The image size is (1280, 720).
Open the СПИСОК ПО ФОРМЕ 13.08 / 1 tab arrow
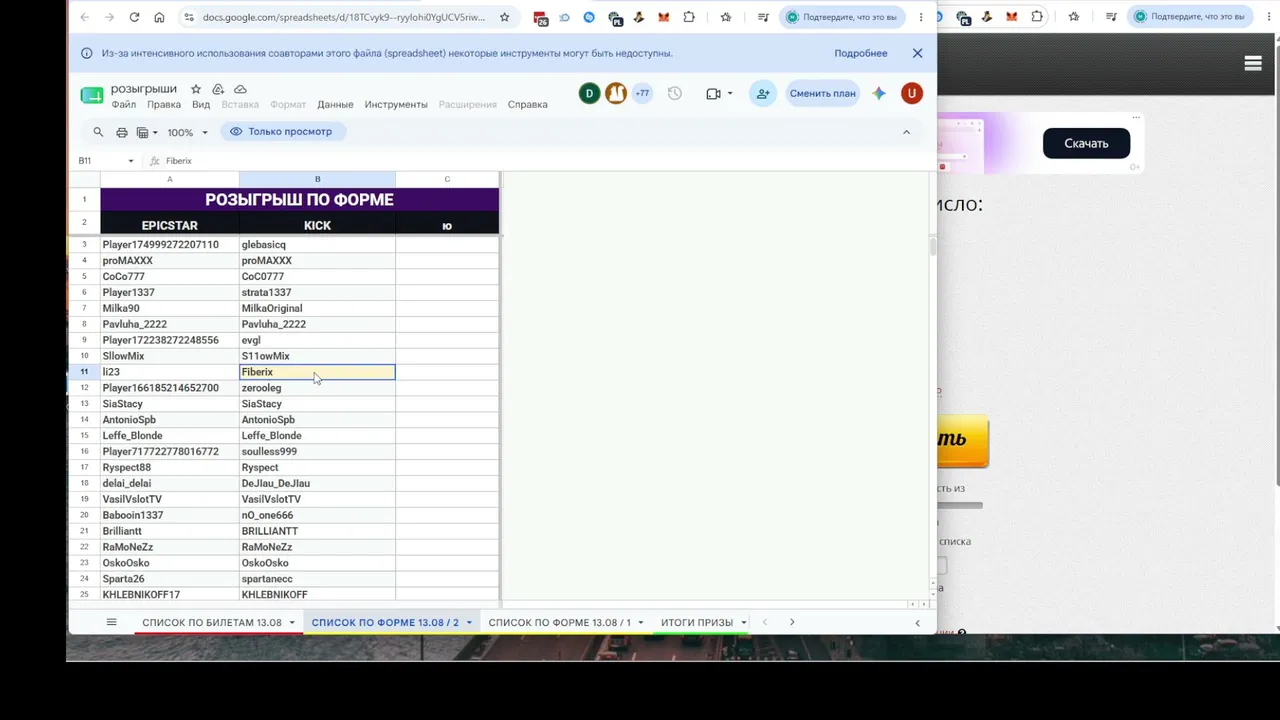[640, 623]
